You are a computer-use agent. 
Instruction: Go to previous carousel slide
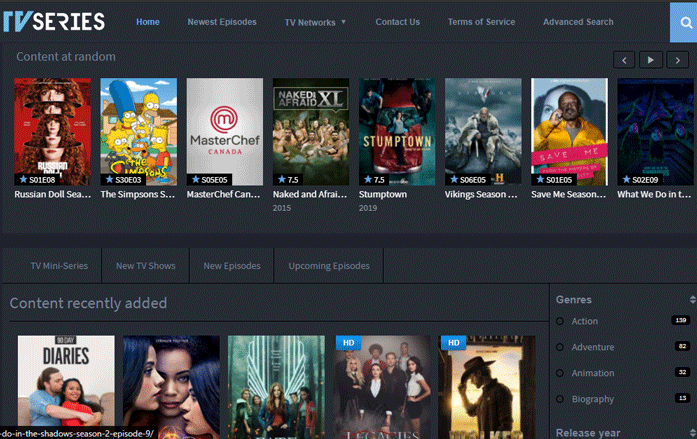624,60
